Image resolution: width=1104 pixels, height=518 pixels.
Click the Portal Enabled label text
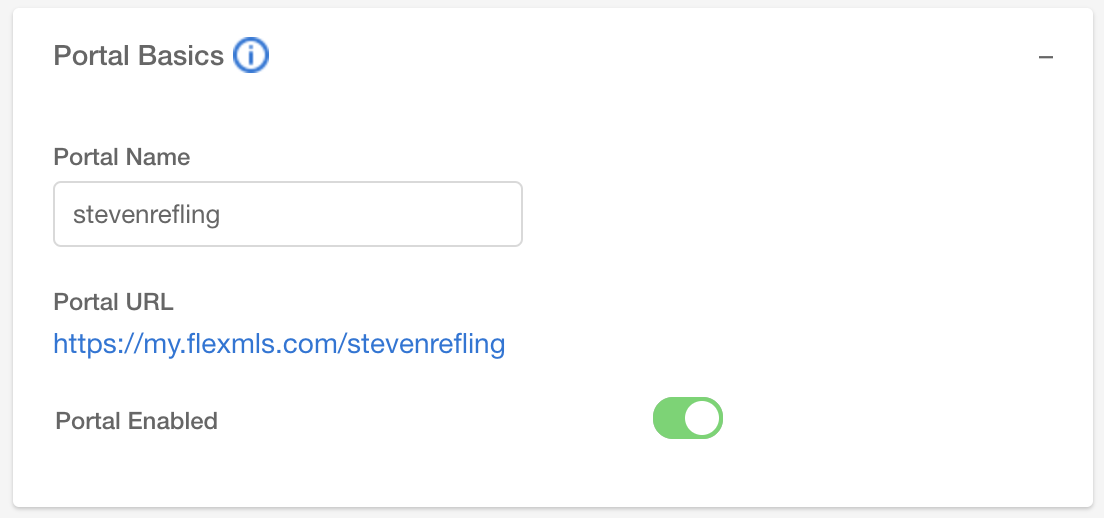coord(137,421)
